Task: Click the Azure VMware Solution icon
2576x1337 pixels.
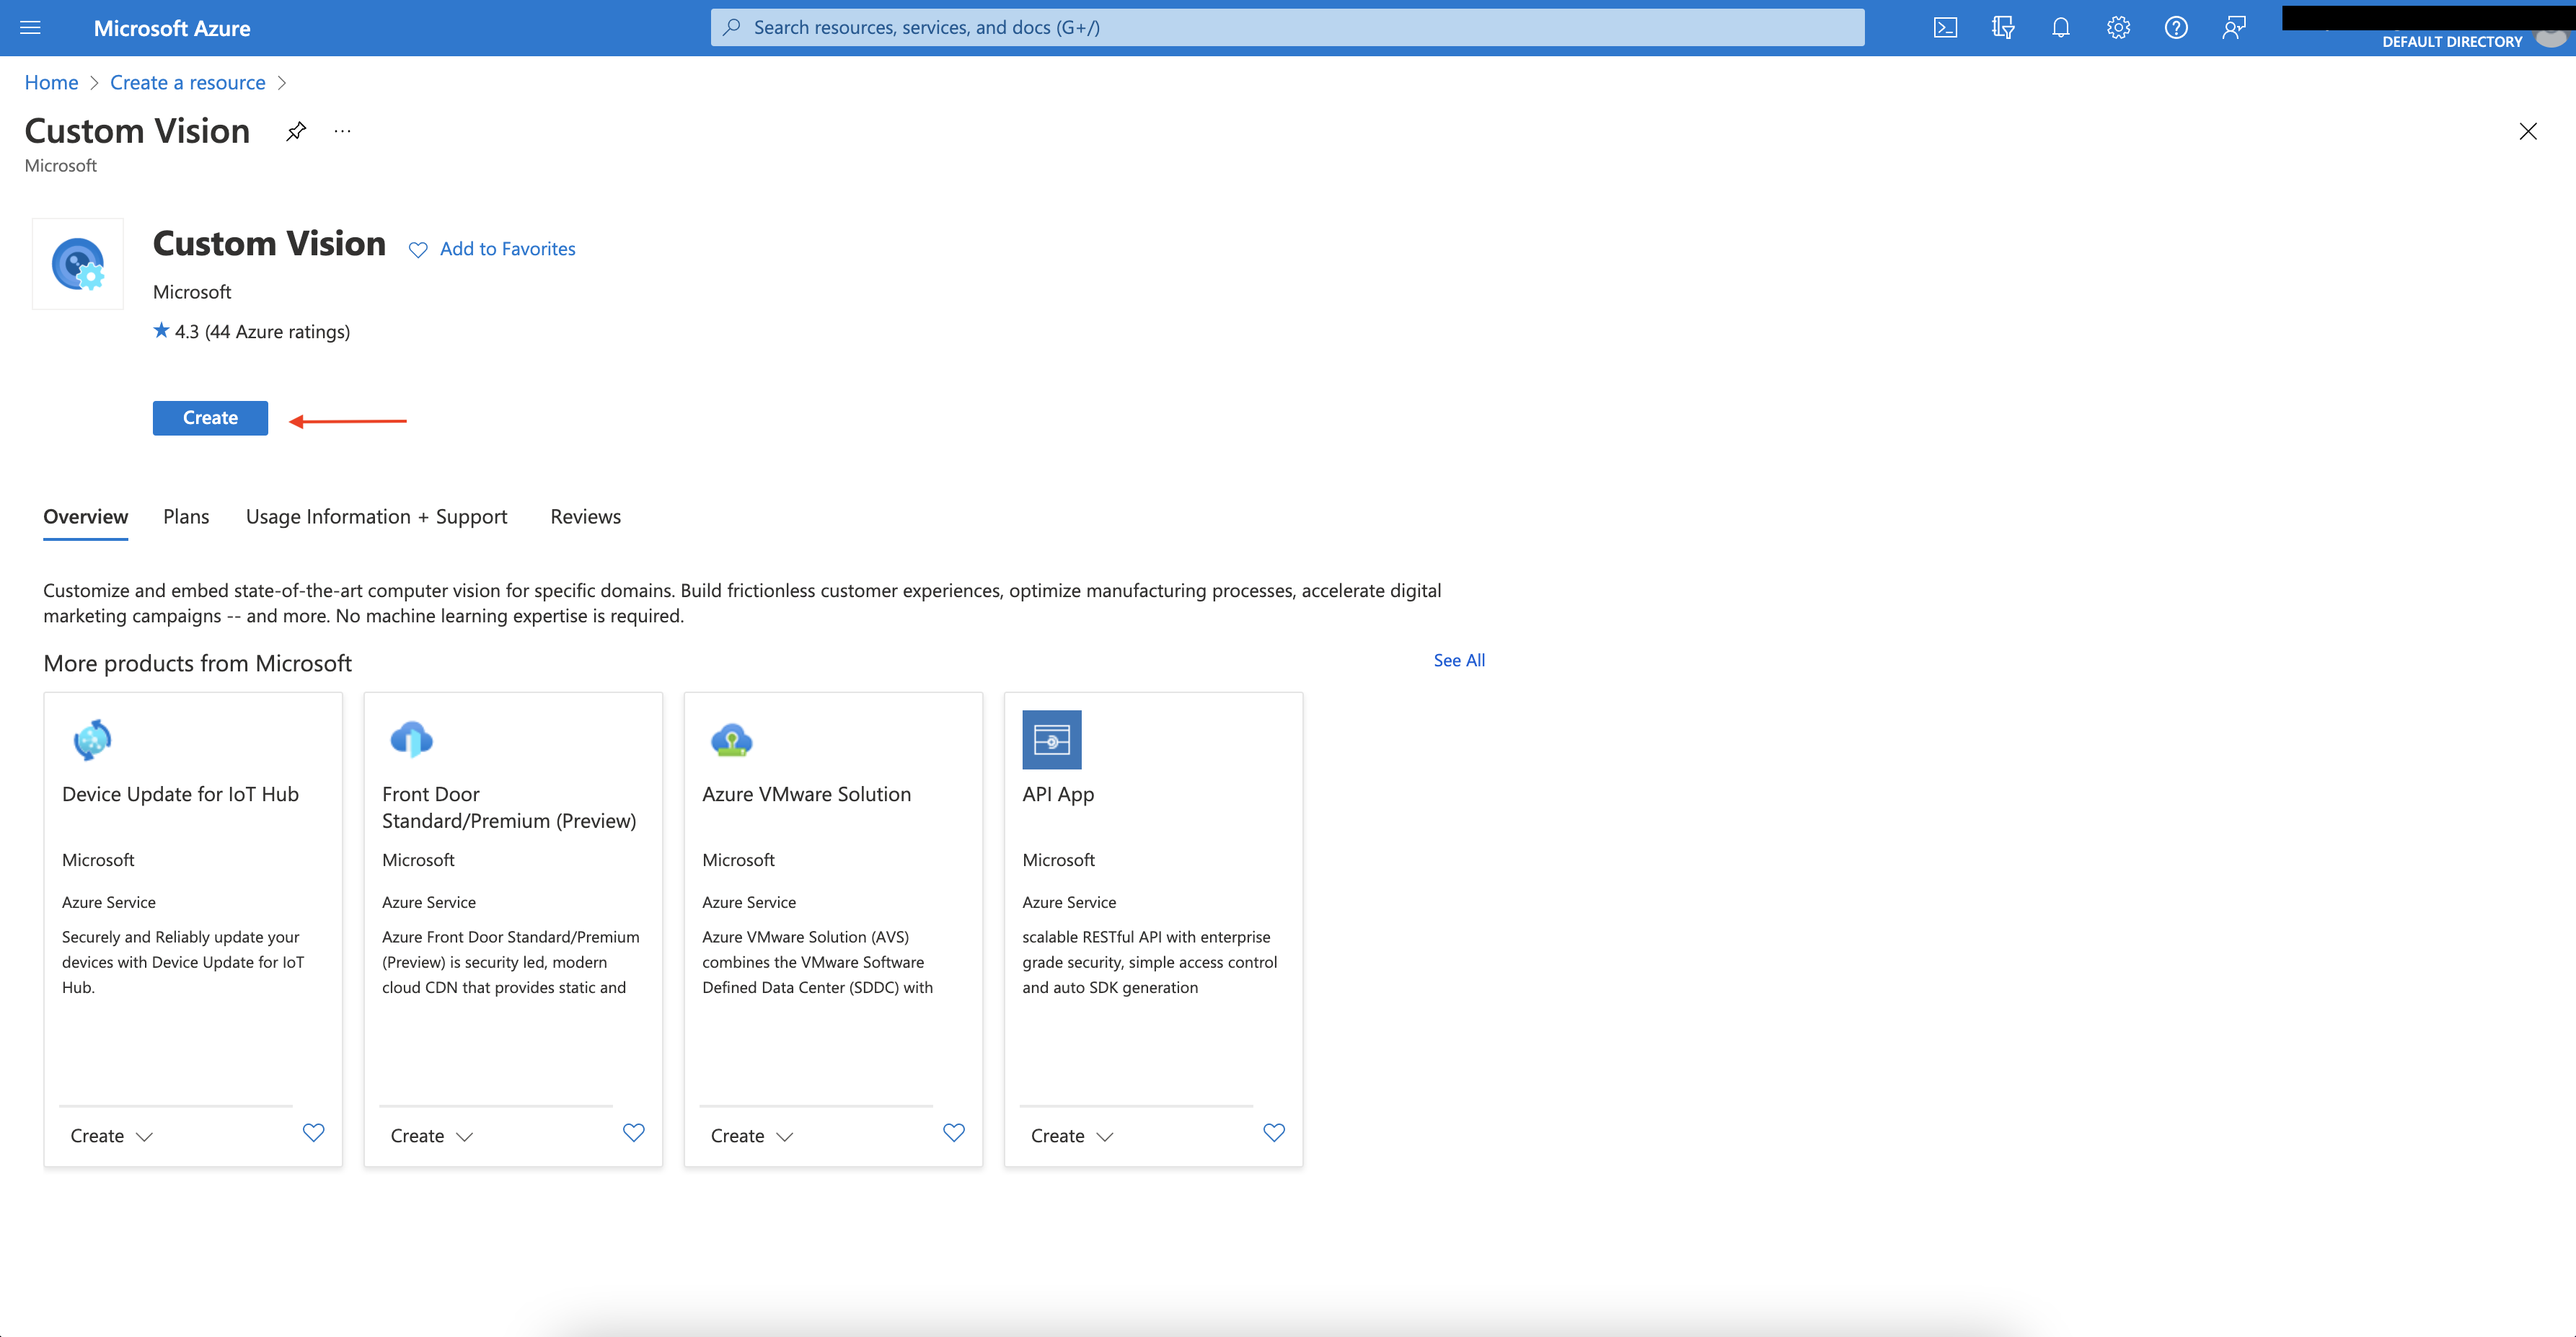Action: click(x=731, y=740)
